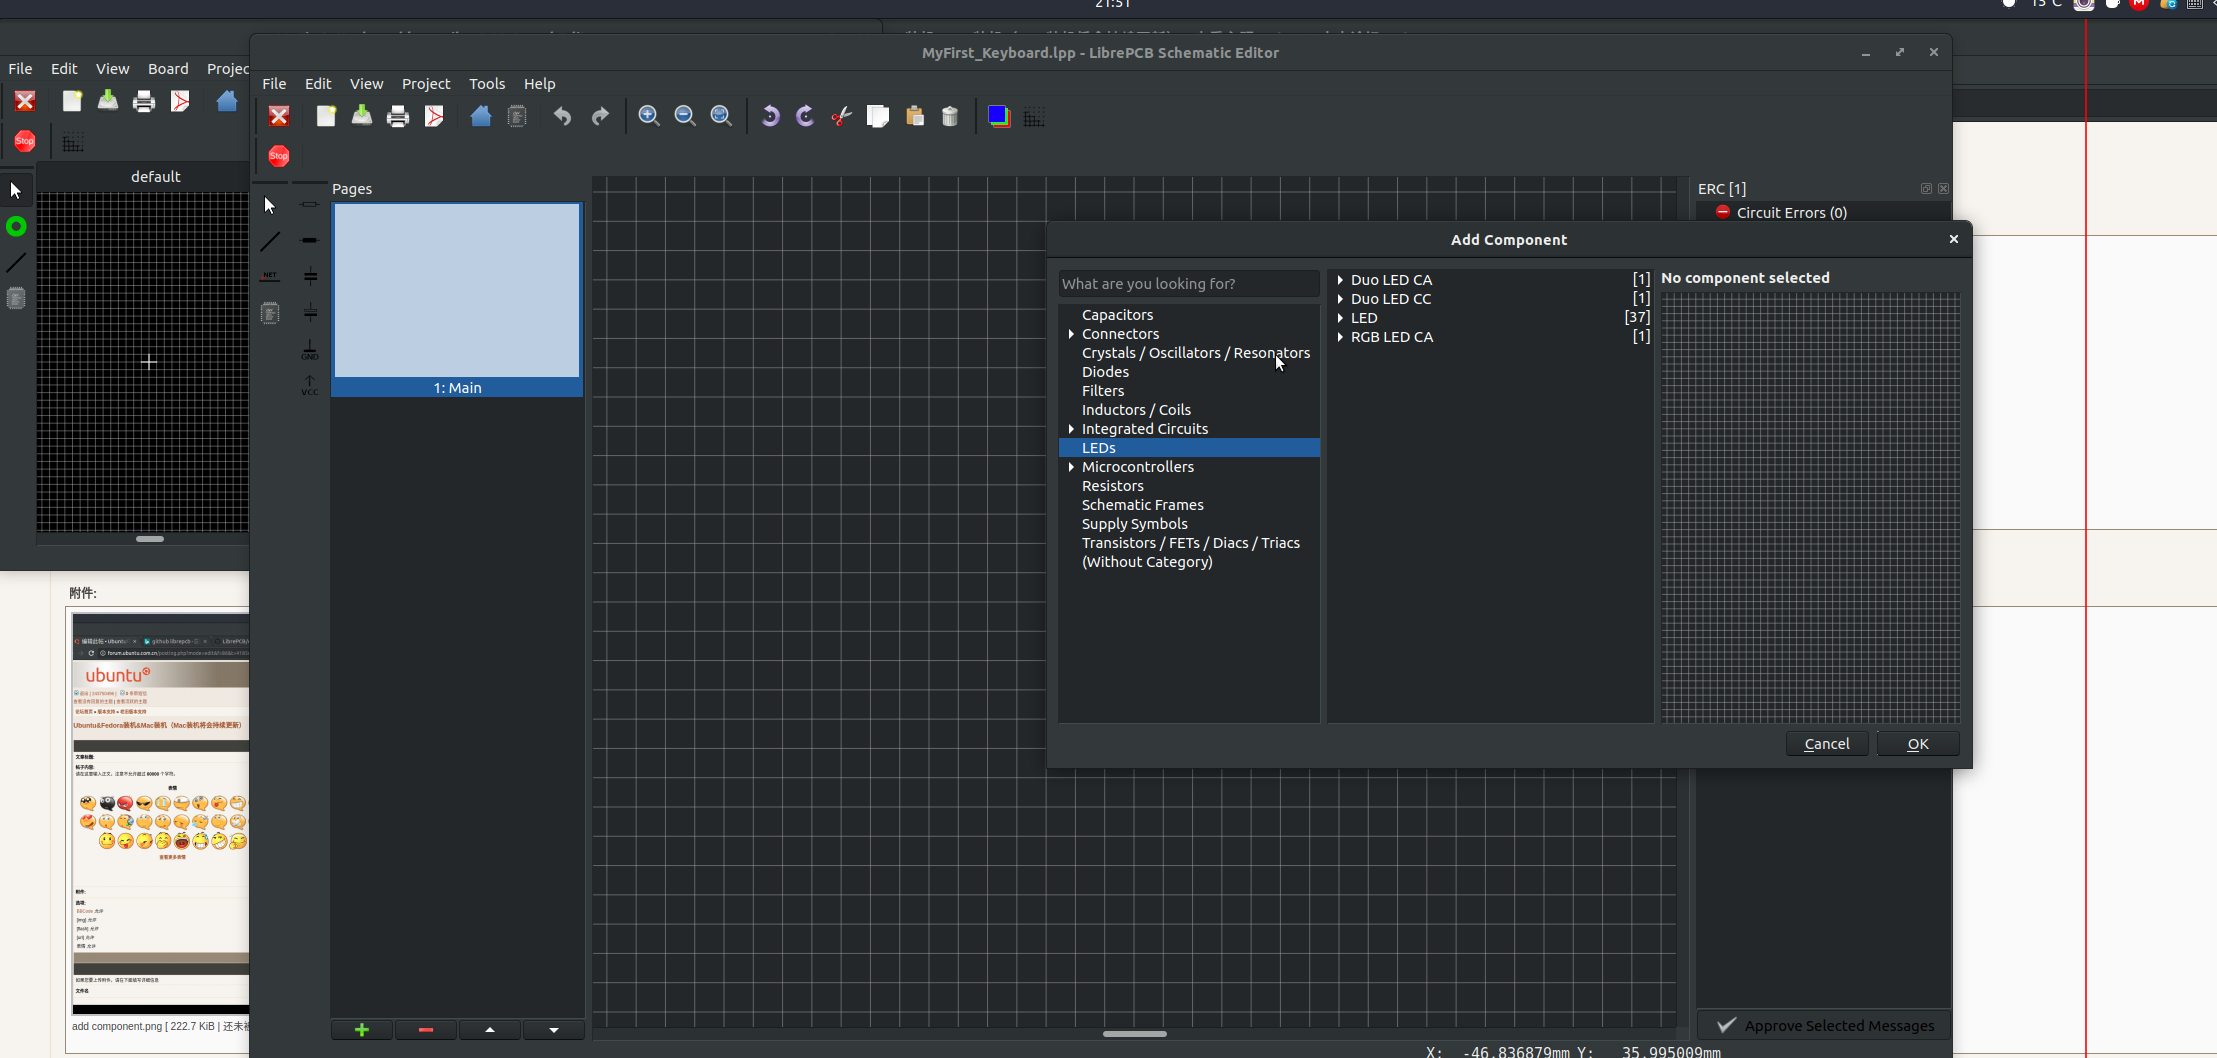Click Approve Selected Messages button

click(x=1825, y=1026)
